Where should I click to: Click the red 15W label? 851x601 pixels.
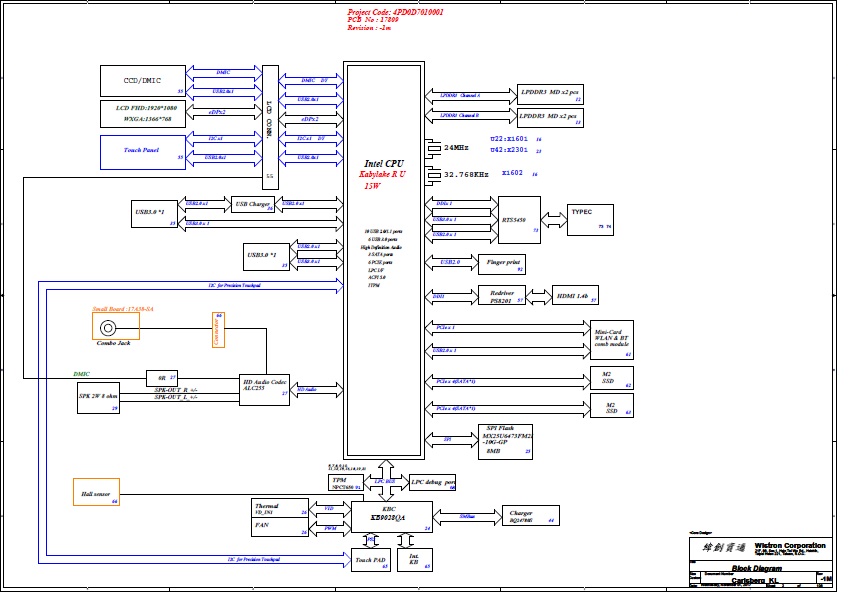pyautogui.click(x=372, y=186)
